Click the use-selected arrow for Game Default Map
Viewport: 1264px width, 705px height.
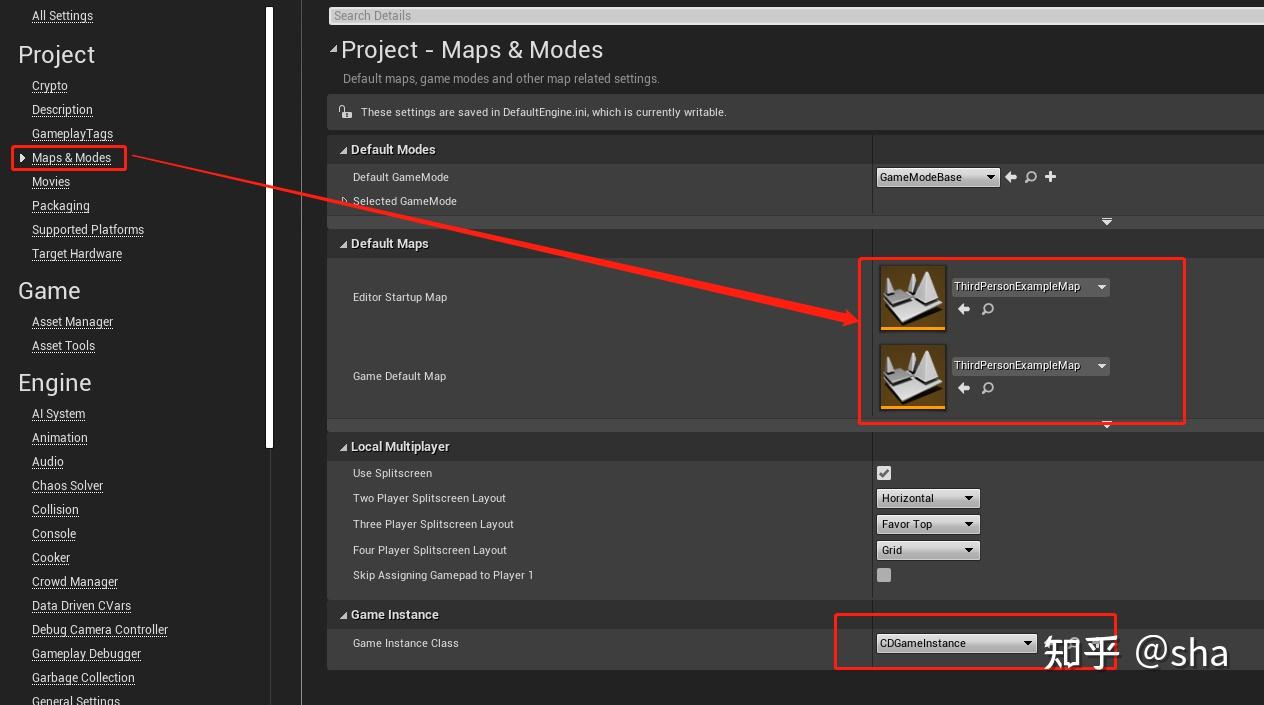point(963,388)
